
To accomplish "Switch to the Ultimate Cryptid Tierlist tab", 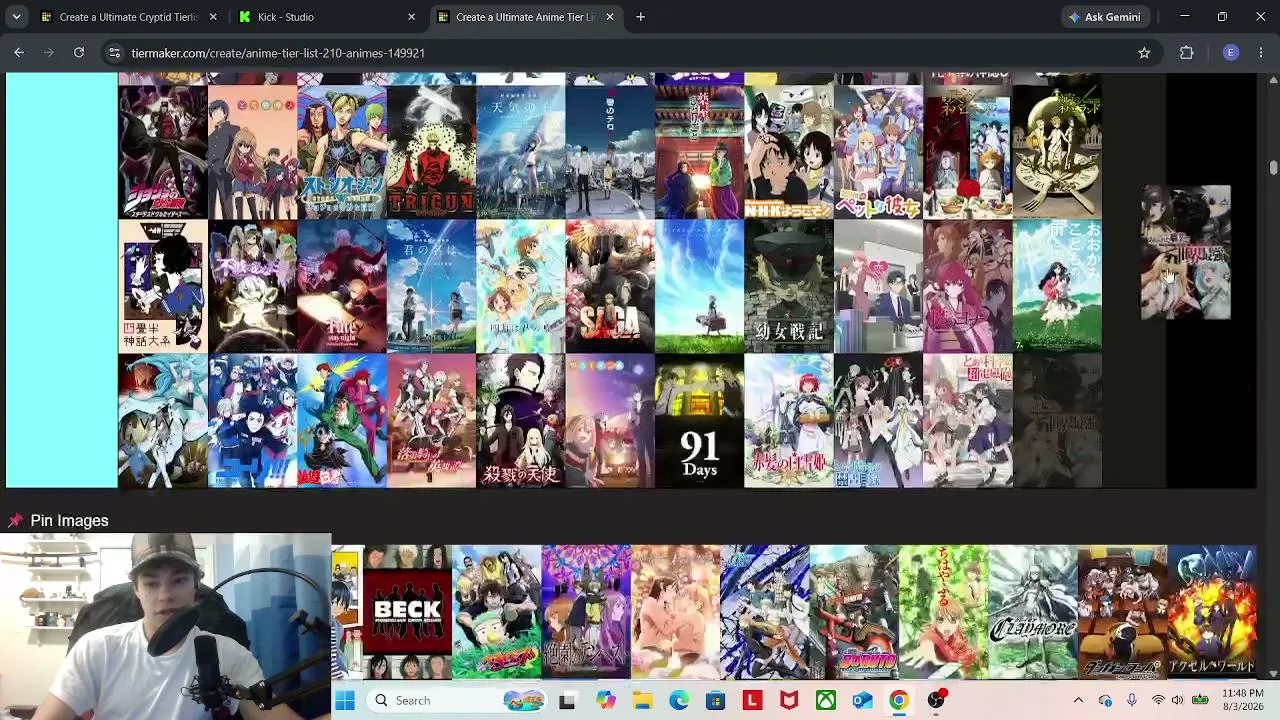I will coord(130,17).
